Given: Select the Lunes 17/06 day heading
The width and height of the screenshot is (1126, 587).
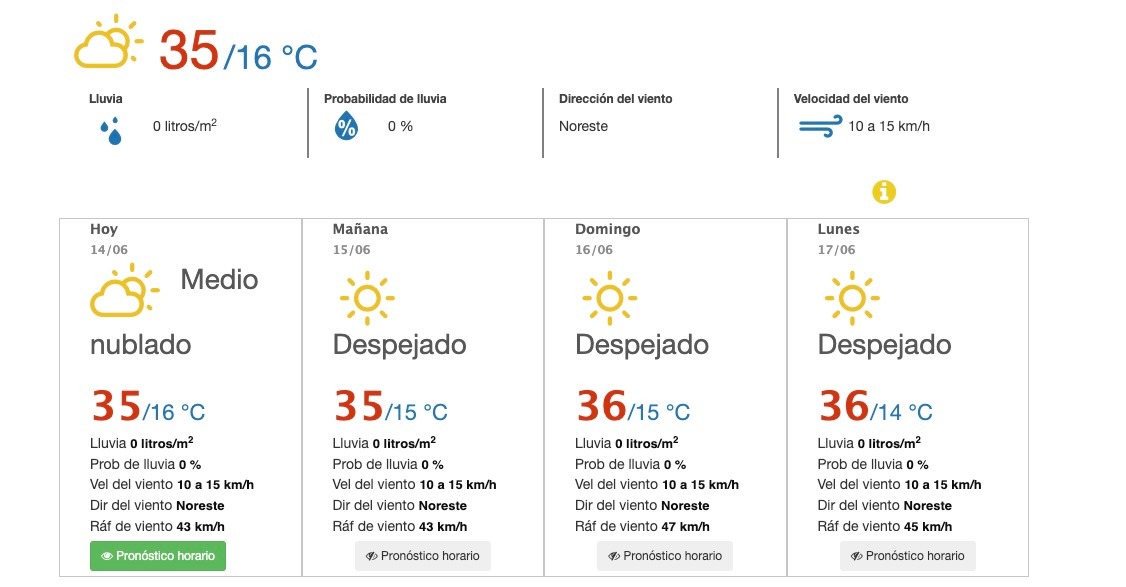Looking at the screenshot, I should 838,239.
